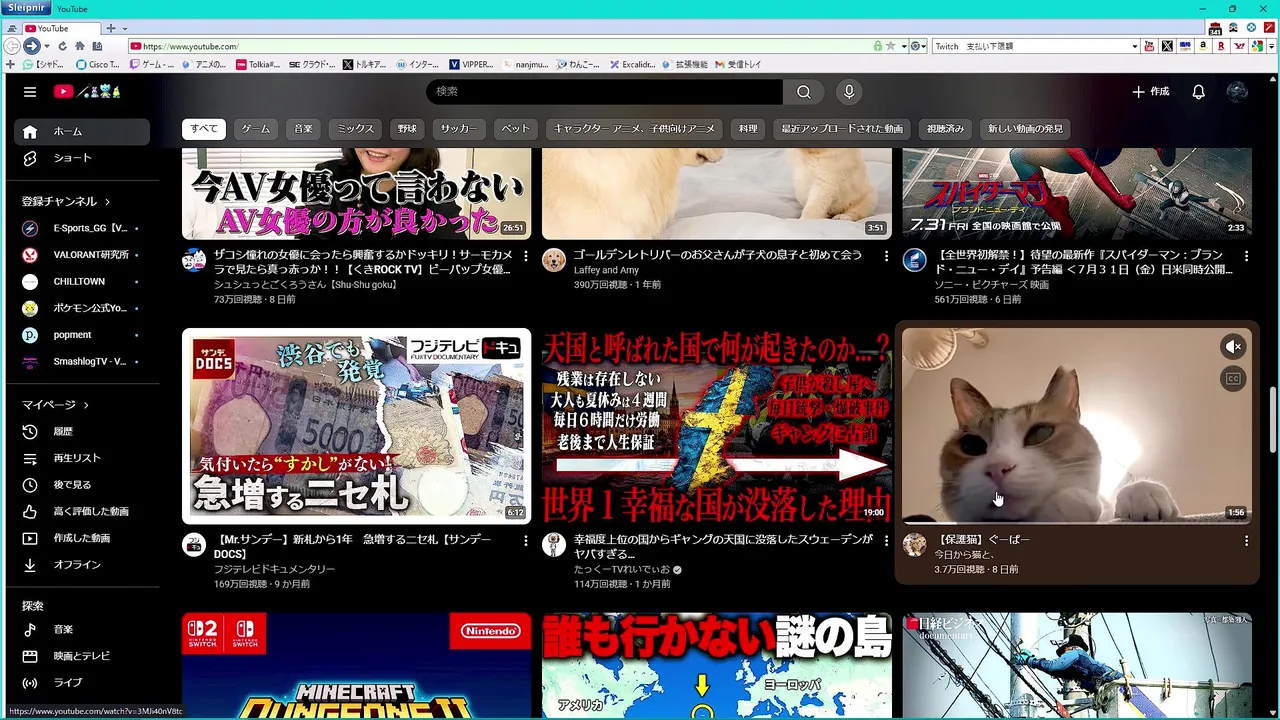This screenshot has width=1280, height=720.
Task: Click the 作成 create button
Action: click(x=1150, y=92)
